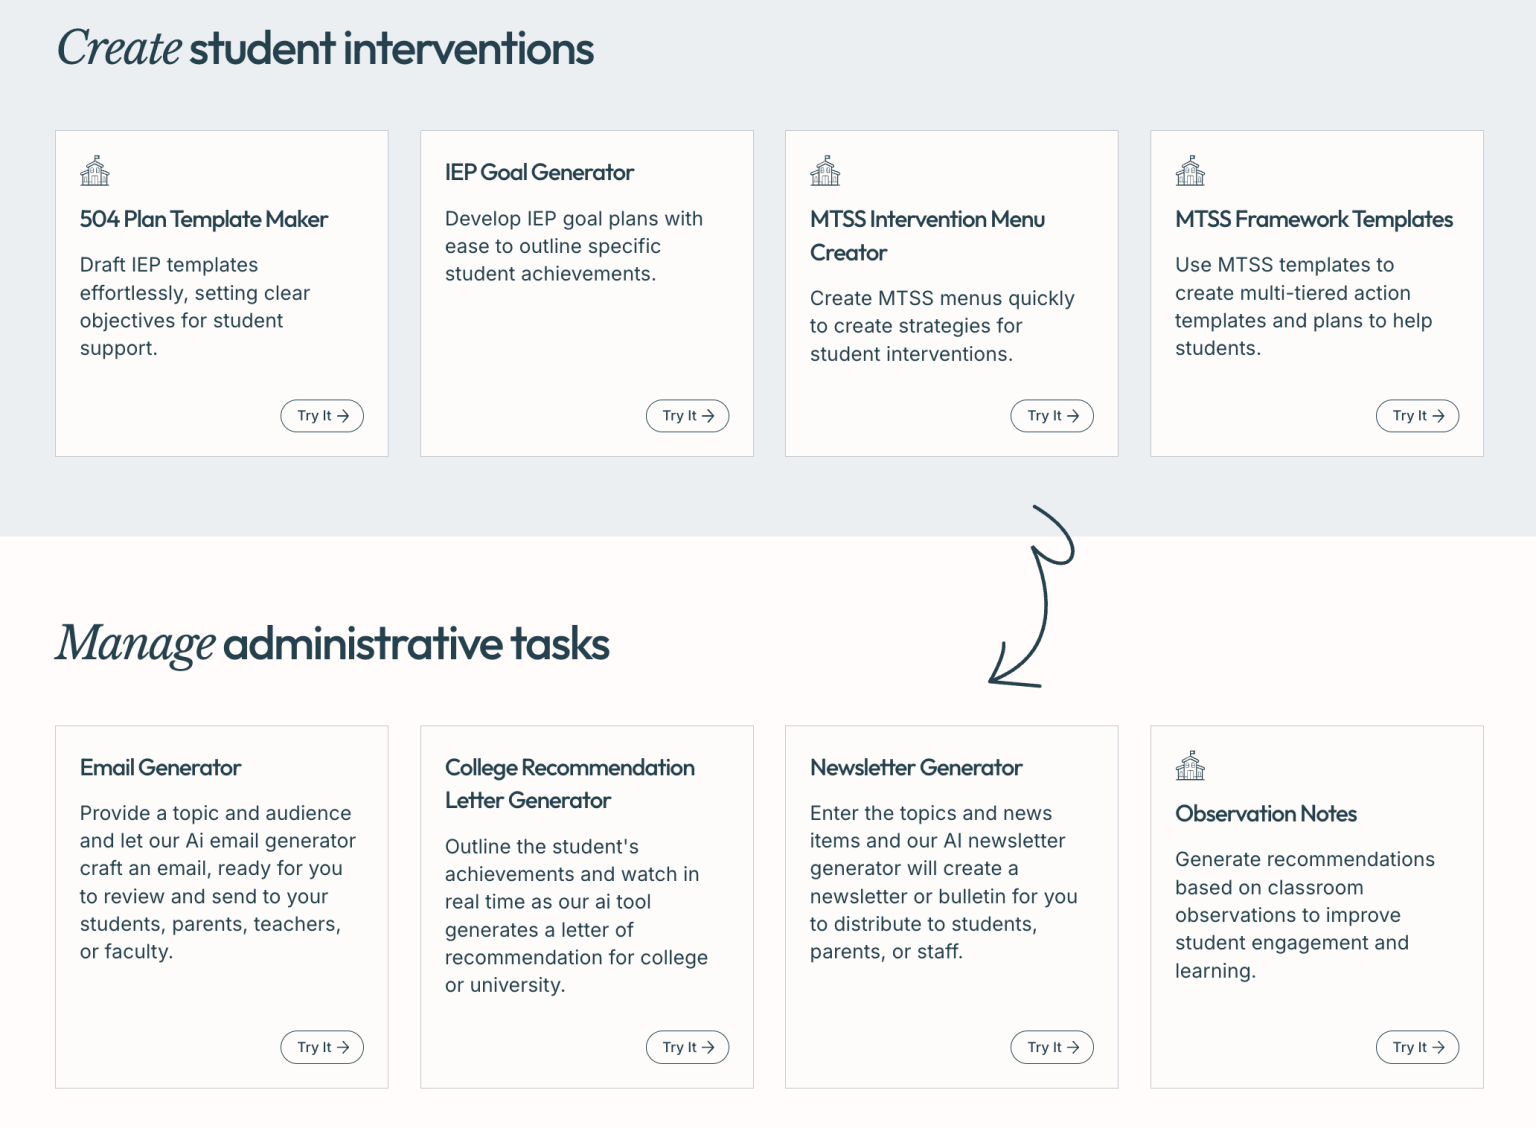The image size is (1536, 1128).
Task: Click the arrow icon in Newsletter Generator's Try It button
Action: (1071, 1047)
